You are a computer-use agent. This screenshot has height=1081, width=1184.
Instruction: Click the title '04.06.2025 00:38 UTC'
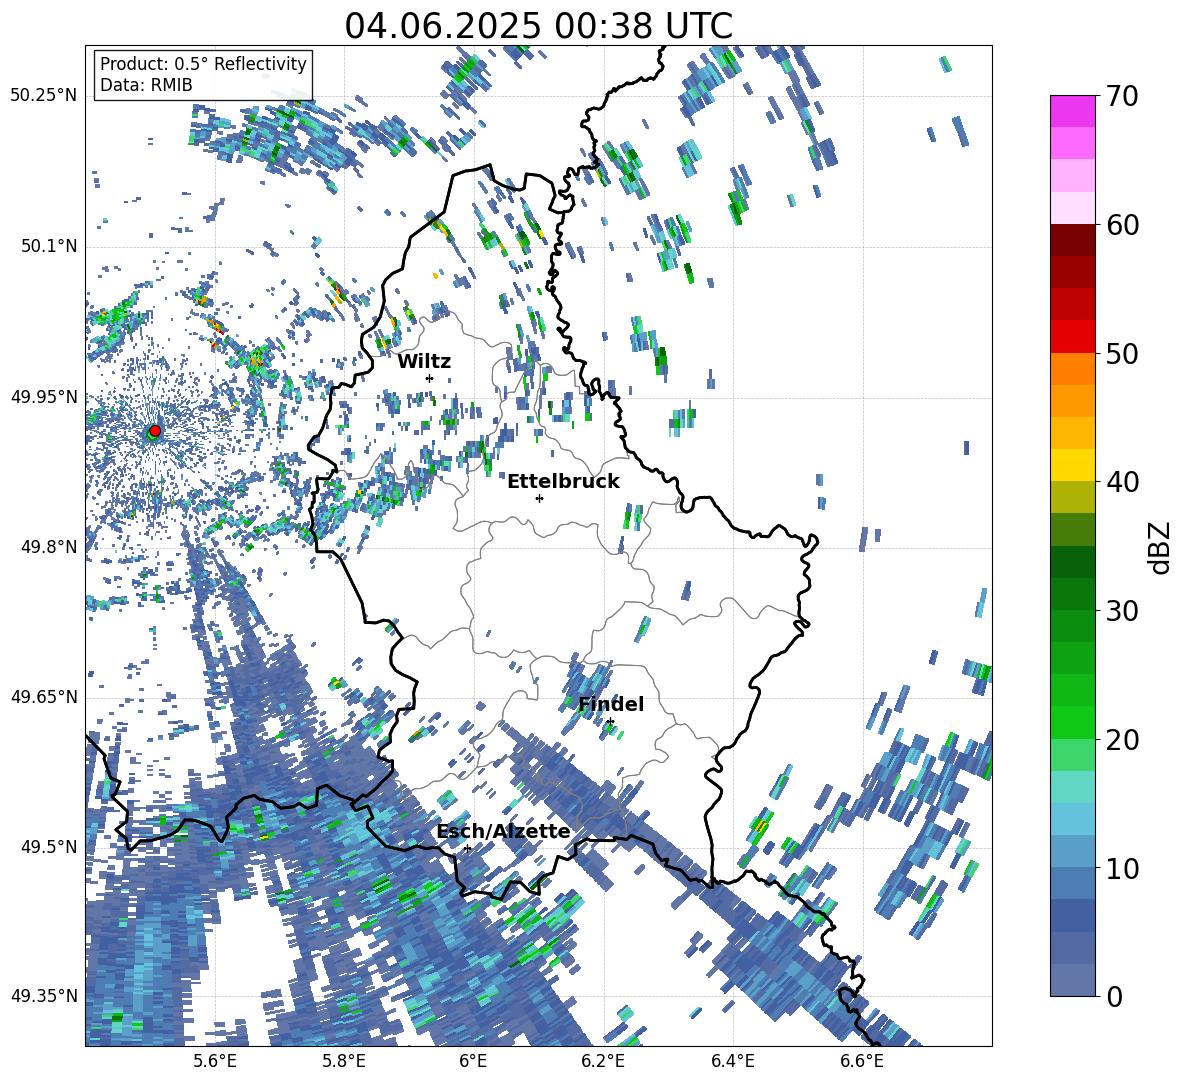pyautogui.click(x=538, y=26)
